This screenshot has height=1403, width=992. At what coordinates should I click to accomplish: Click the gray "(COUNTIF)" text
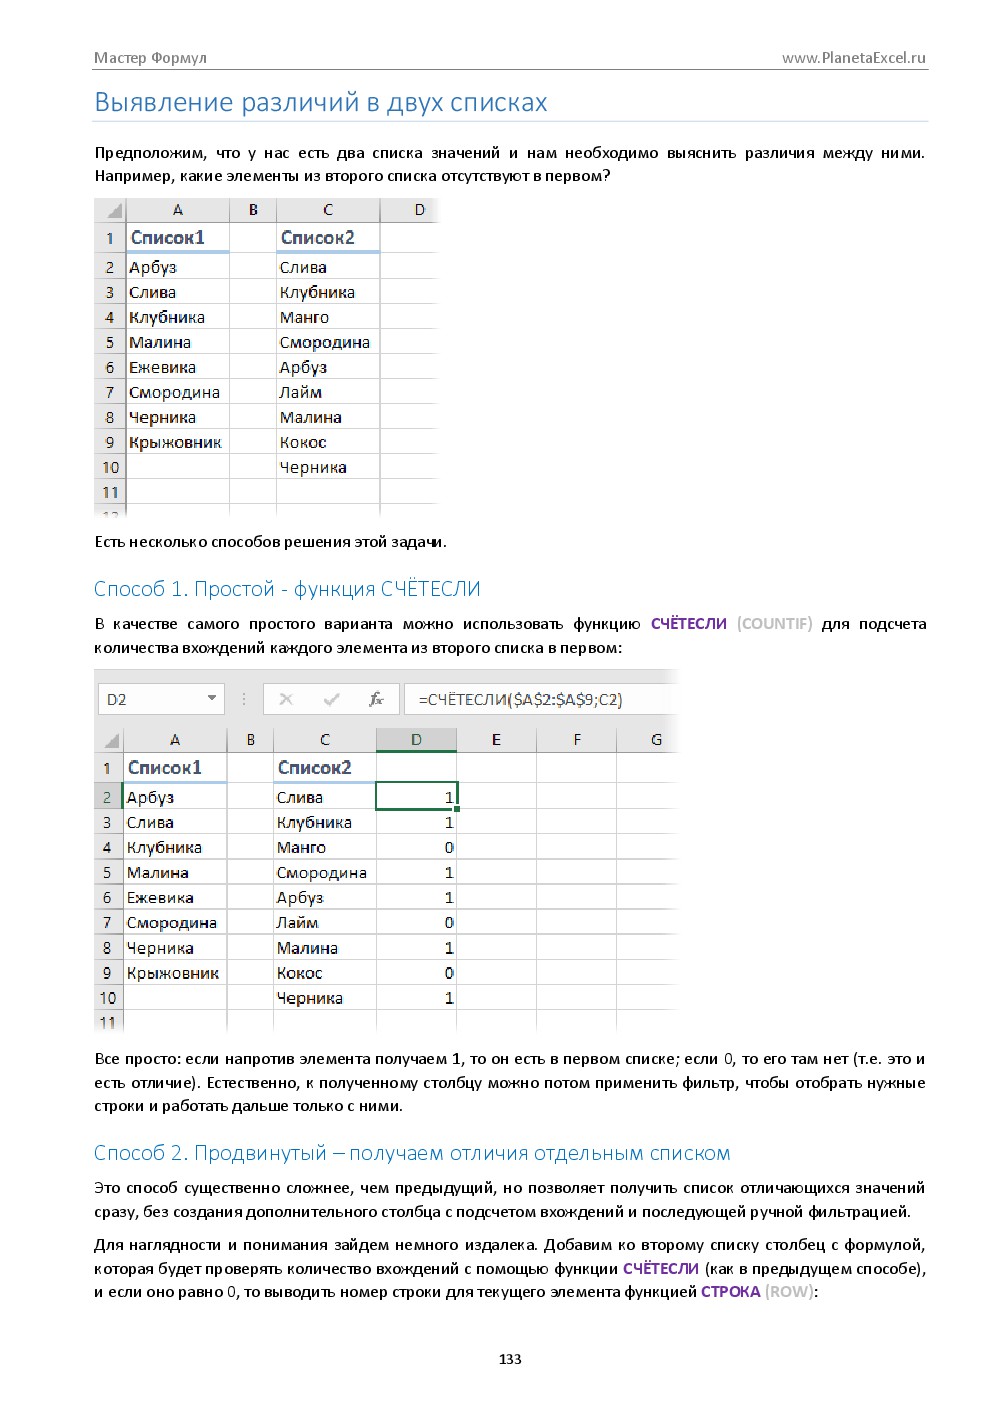pyautogui.click(x=774, y=623)
